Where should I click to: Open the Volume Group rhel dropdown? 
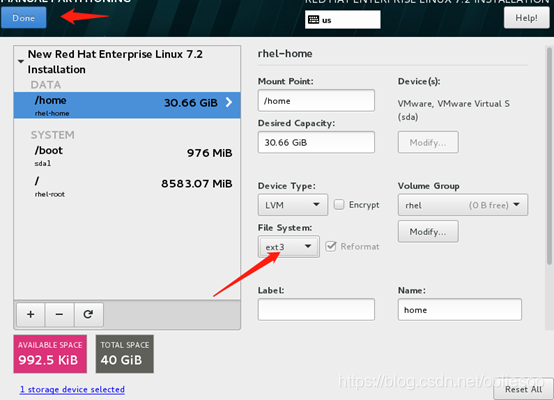463,205
